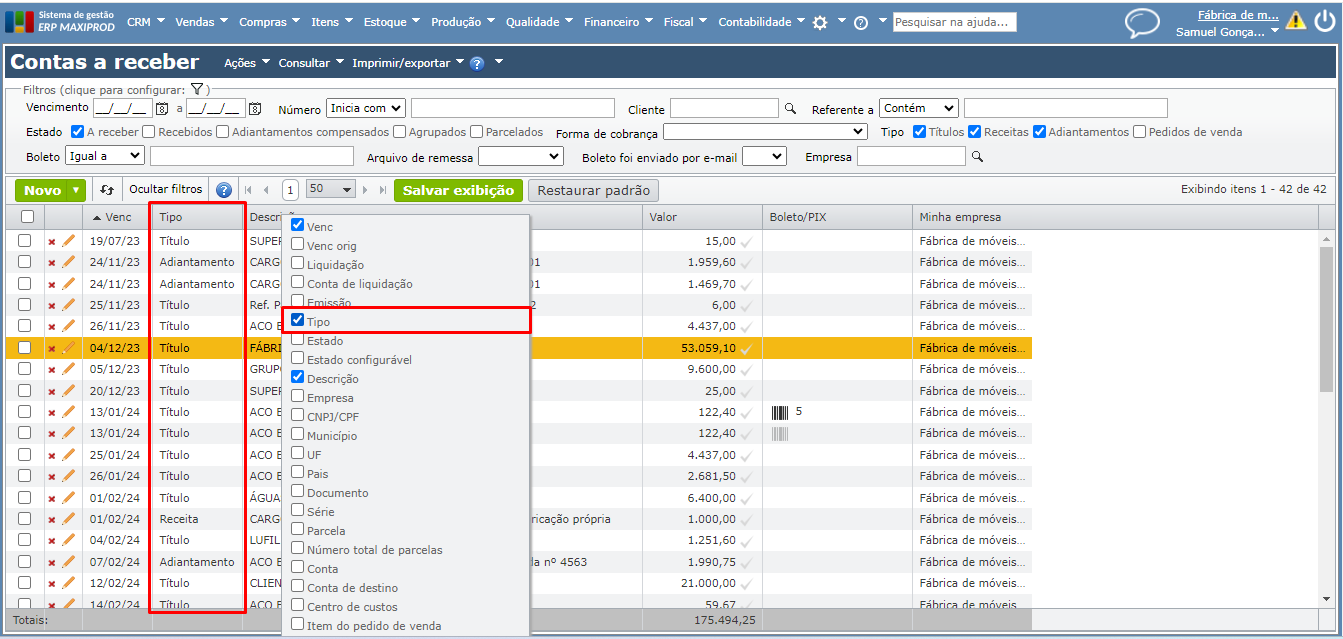The width and height of the screenshot is (1343, 639).
Task: Uncheck the Tipo column option
Action: click(298, 321)
